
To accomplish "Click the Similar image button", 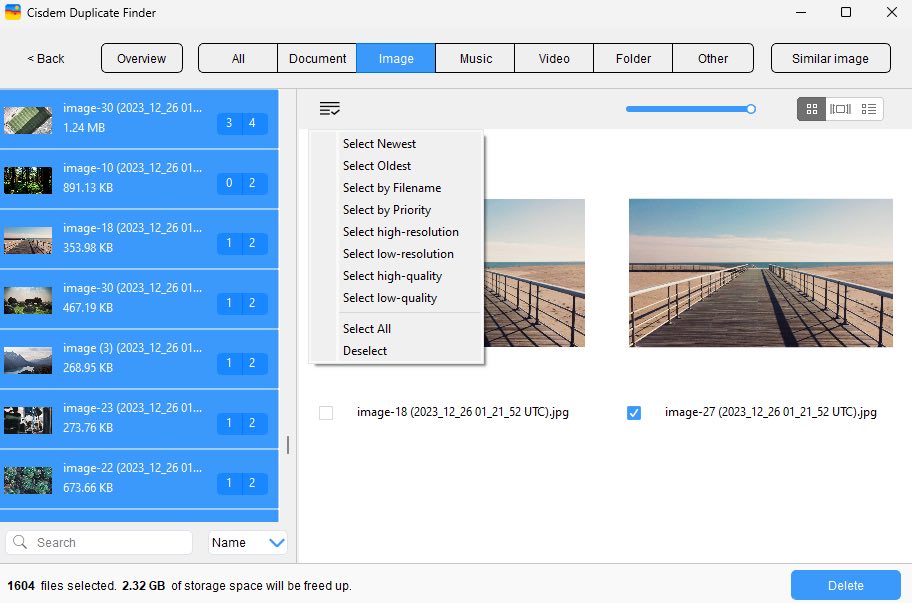I will click(830, 58).
